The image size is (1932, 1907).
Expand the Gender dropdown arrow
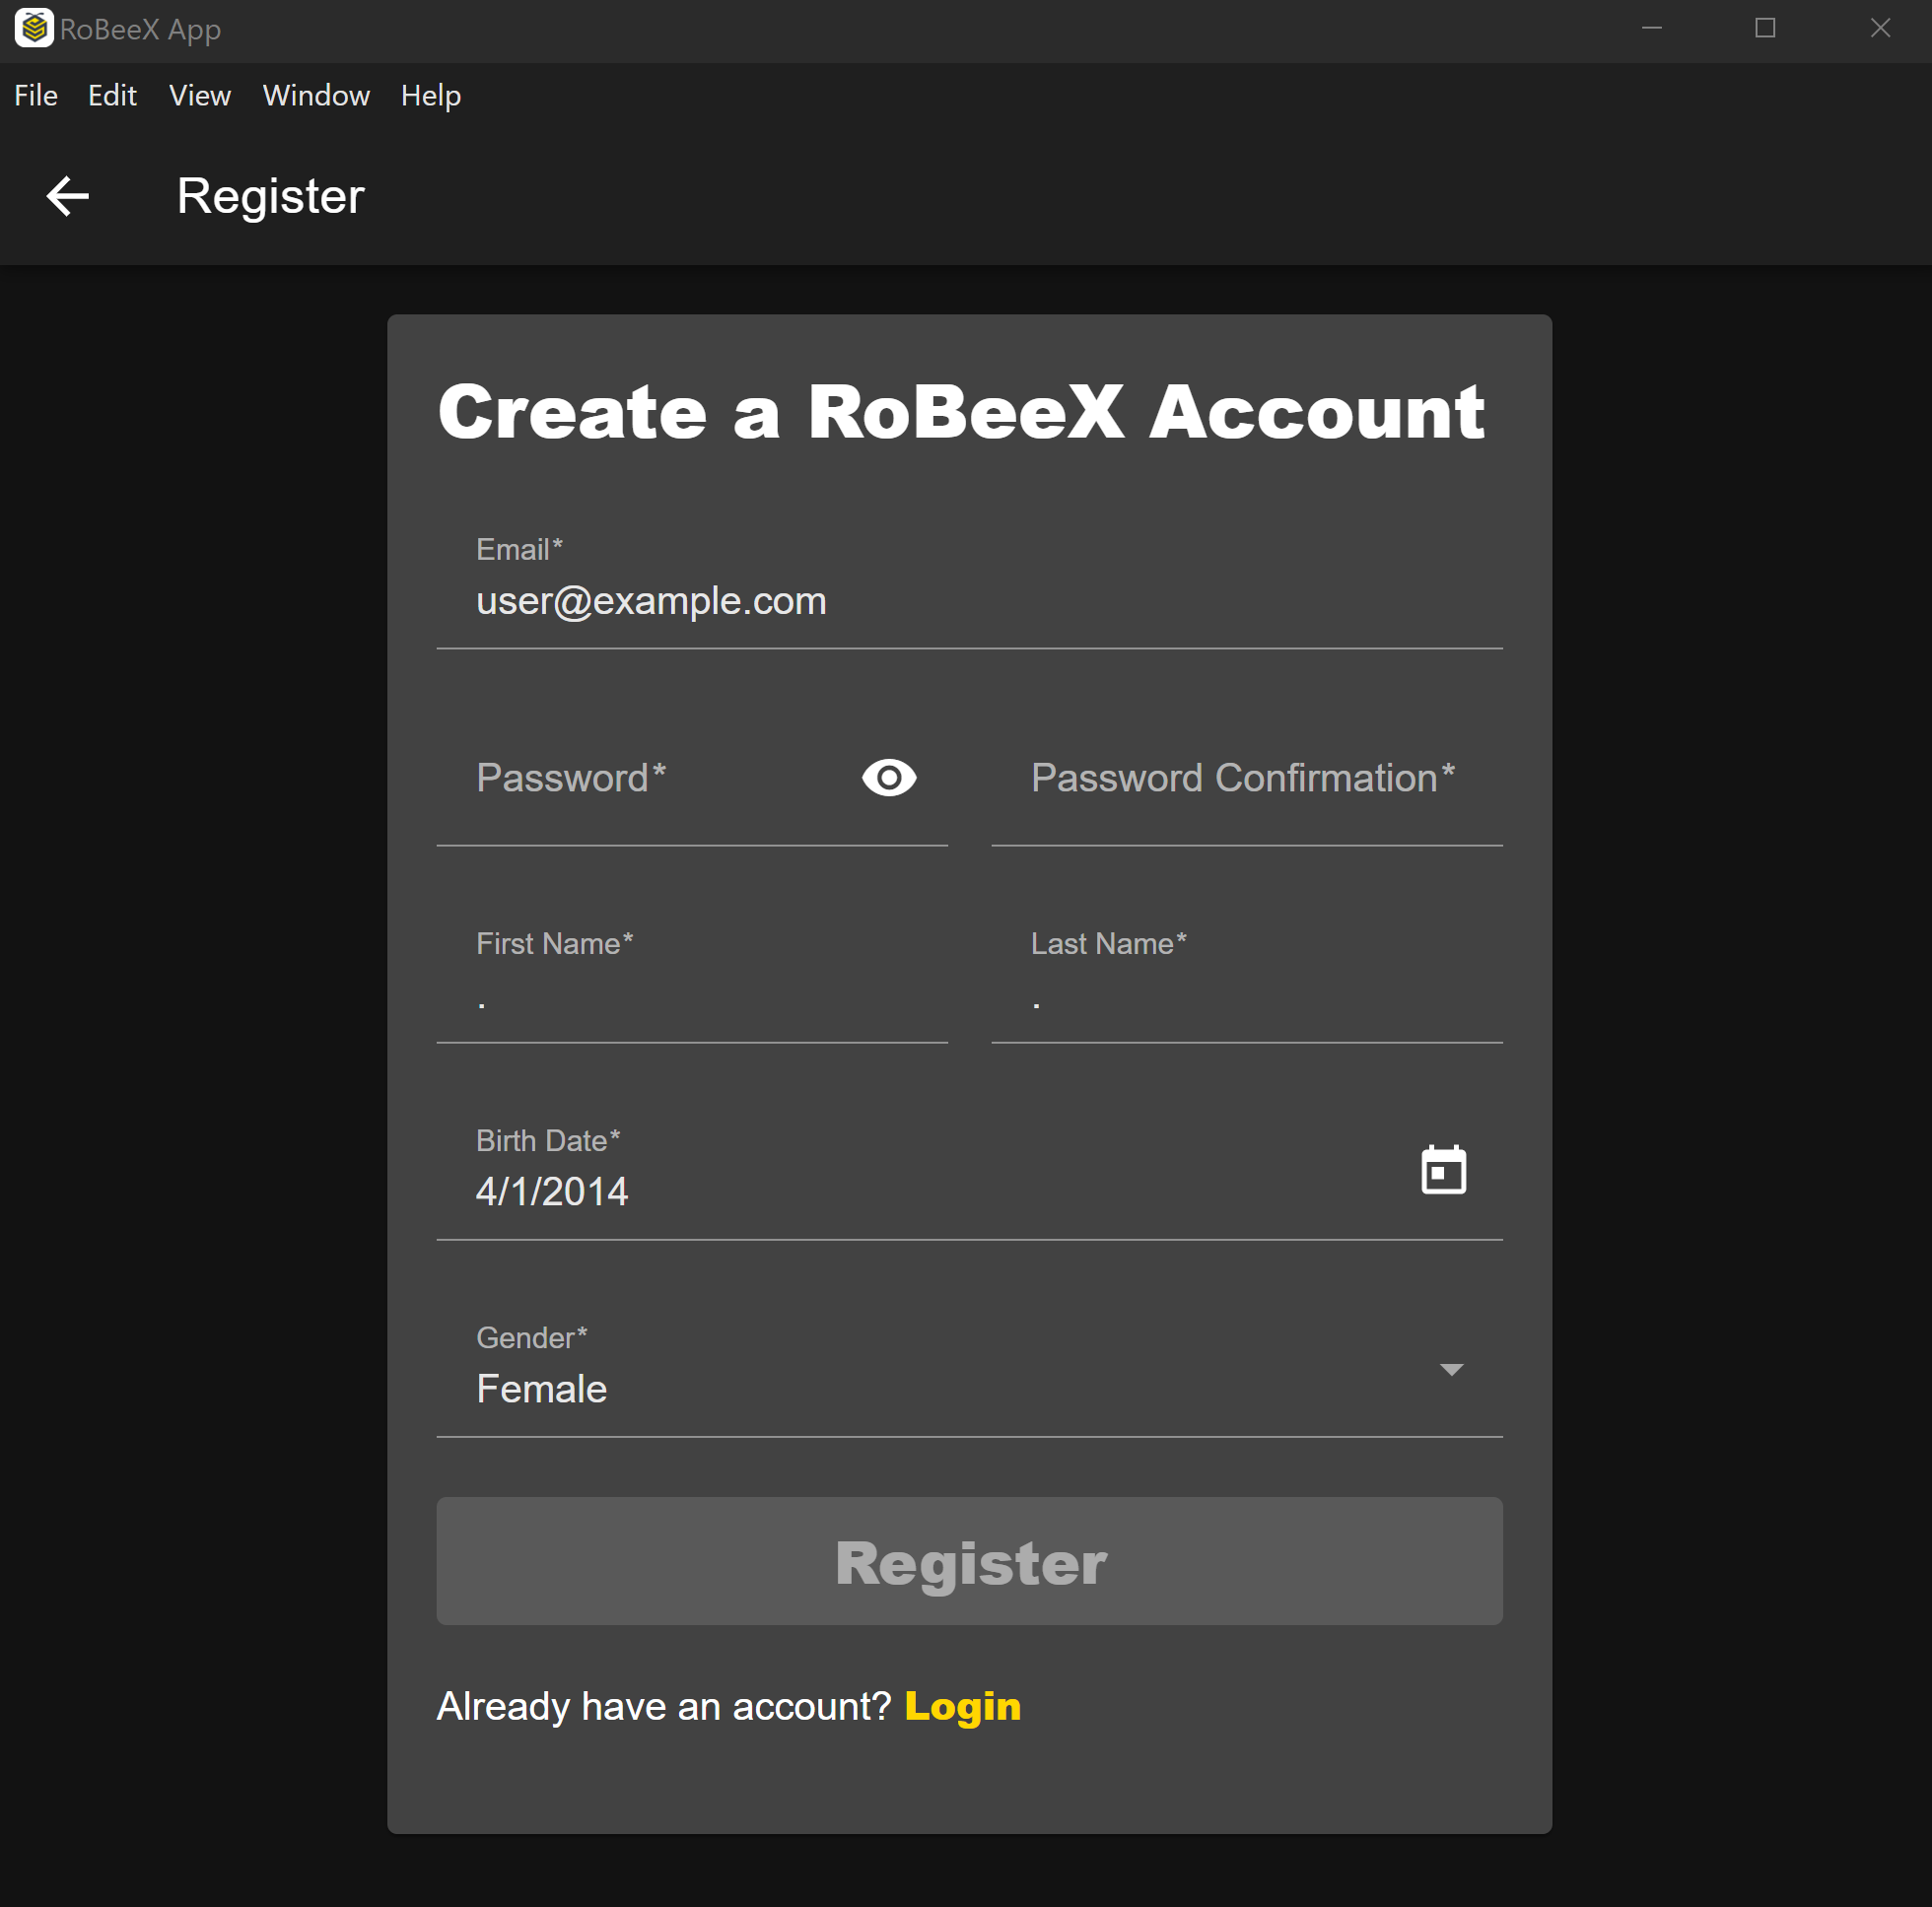click(x=1451, y=1369)
